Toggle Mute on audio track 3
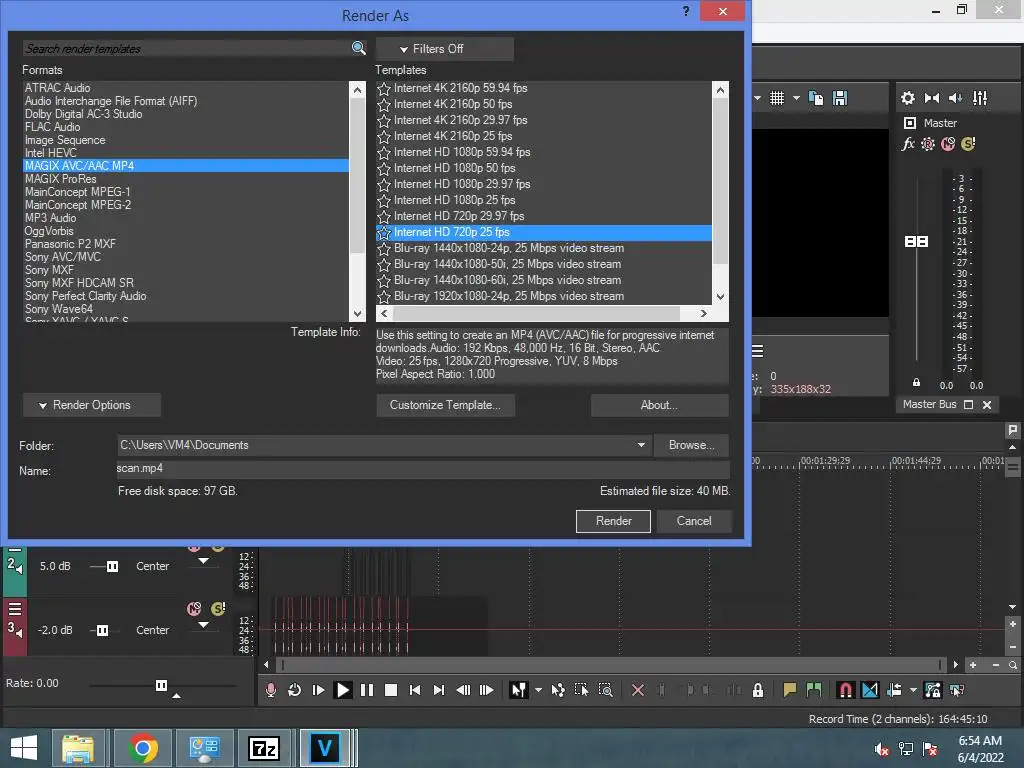The image size is (1024, 768). 194,609
